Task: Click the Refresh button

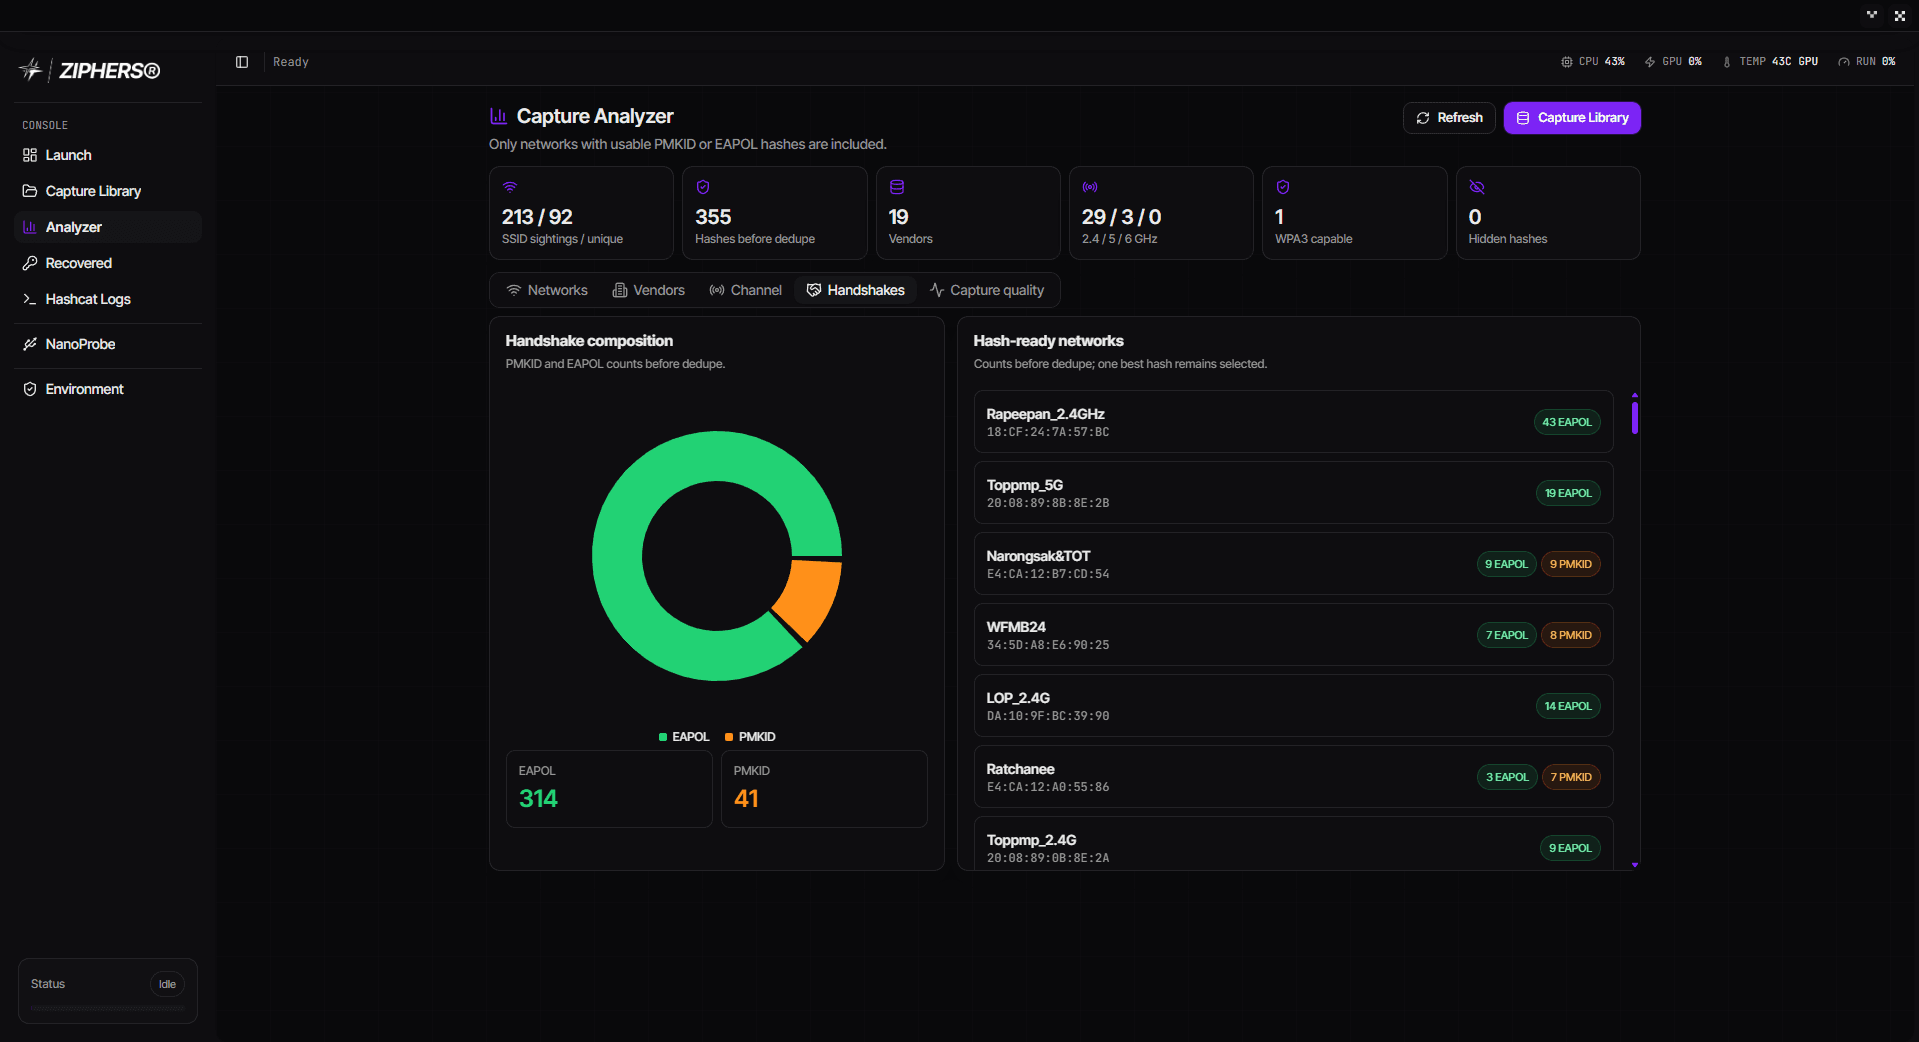Action: point(1449,118)
